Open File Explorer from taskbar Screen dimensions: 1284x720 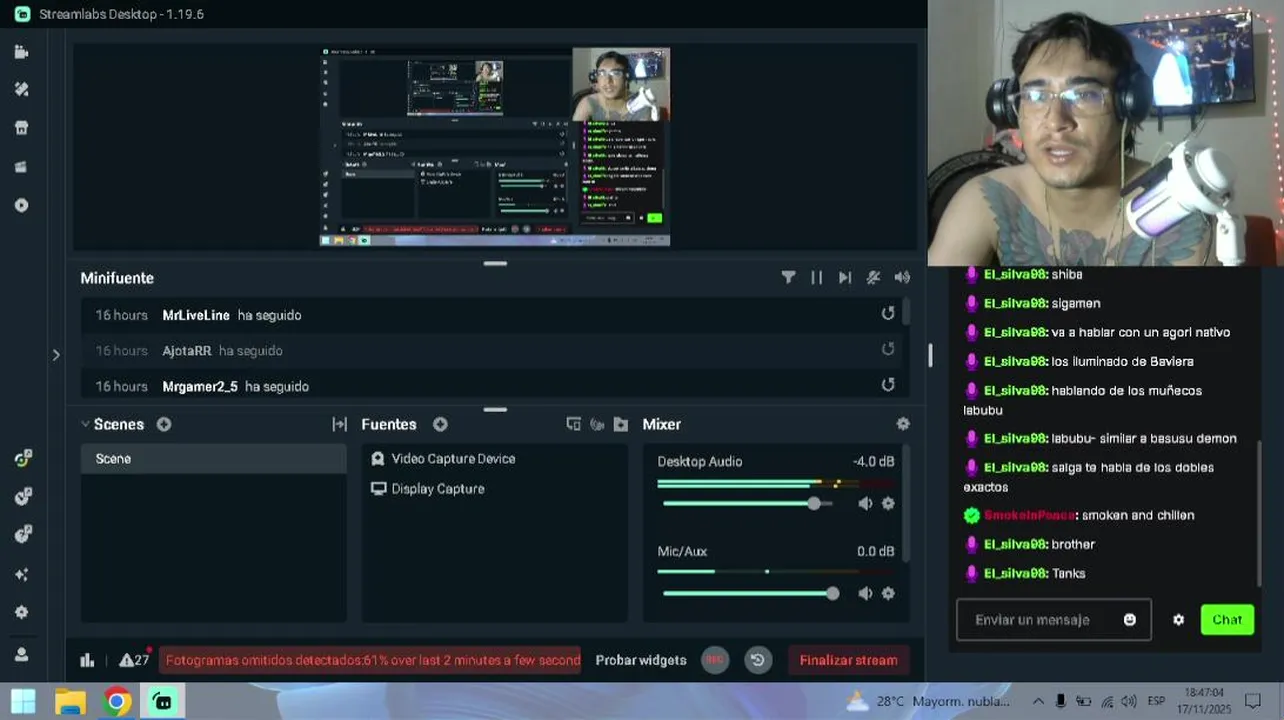(x=70, y=702)
